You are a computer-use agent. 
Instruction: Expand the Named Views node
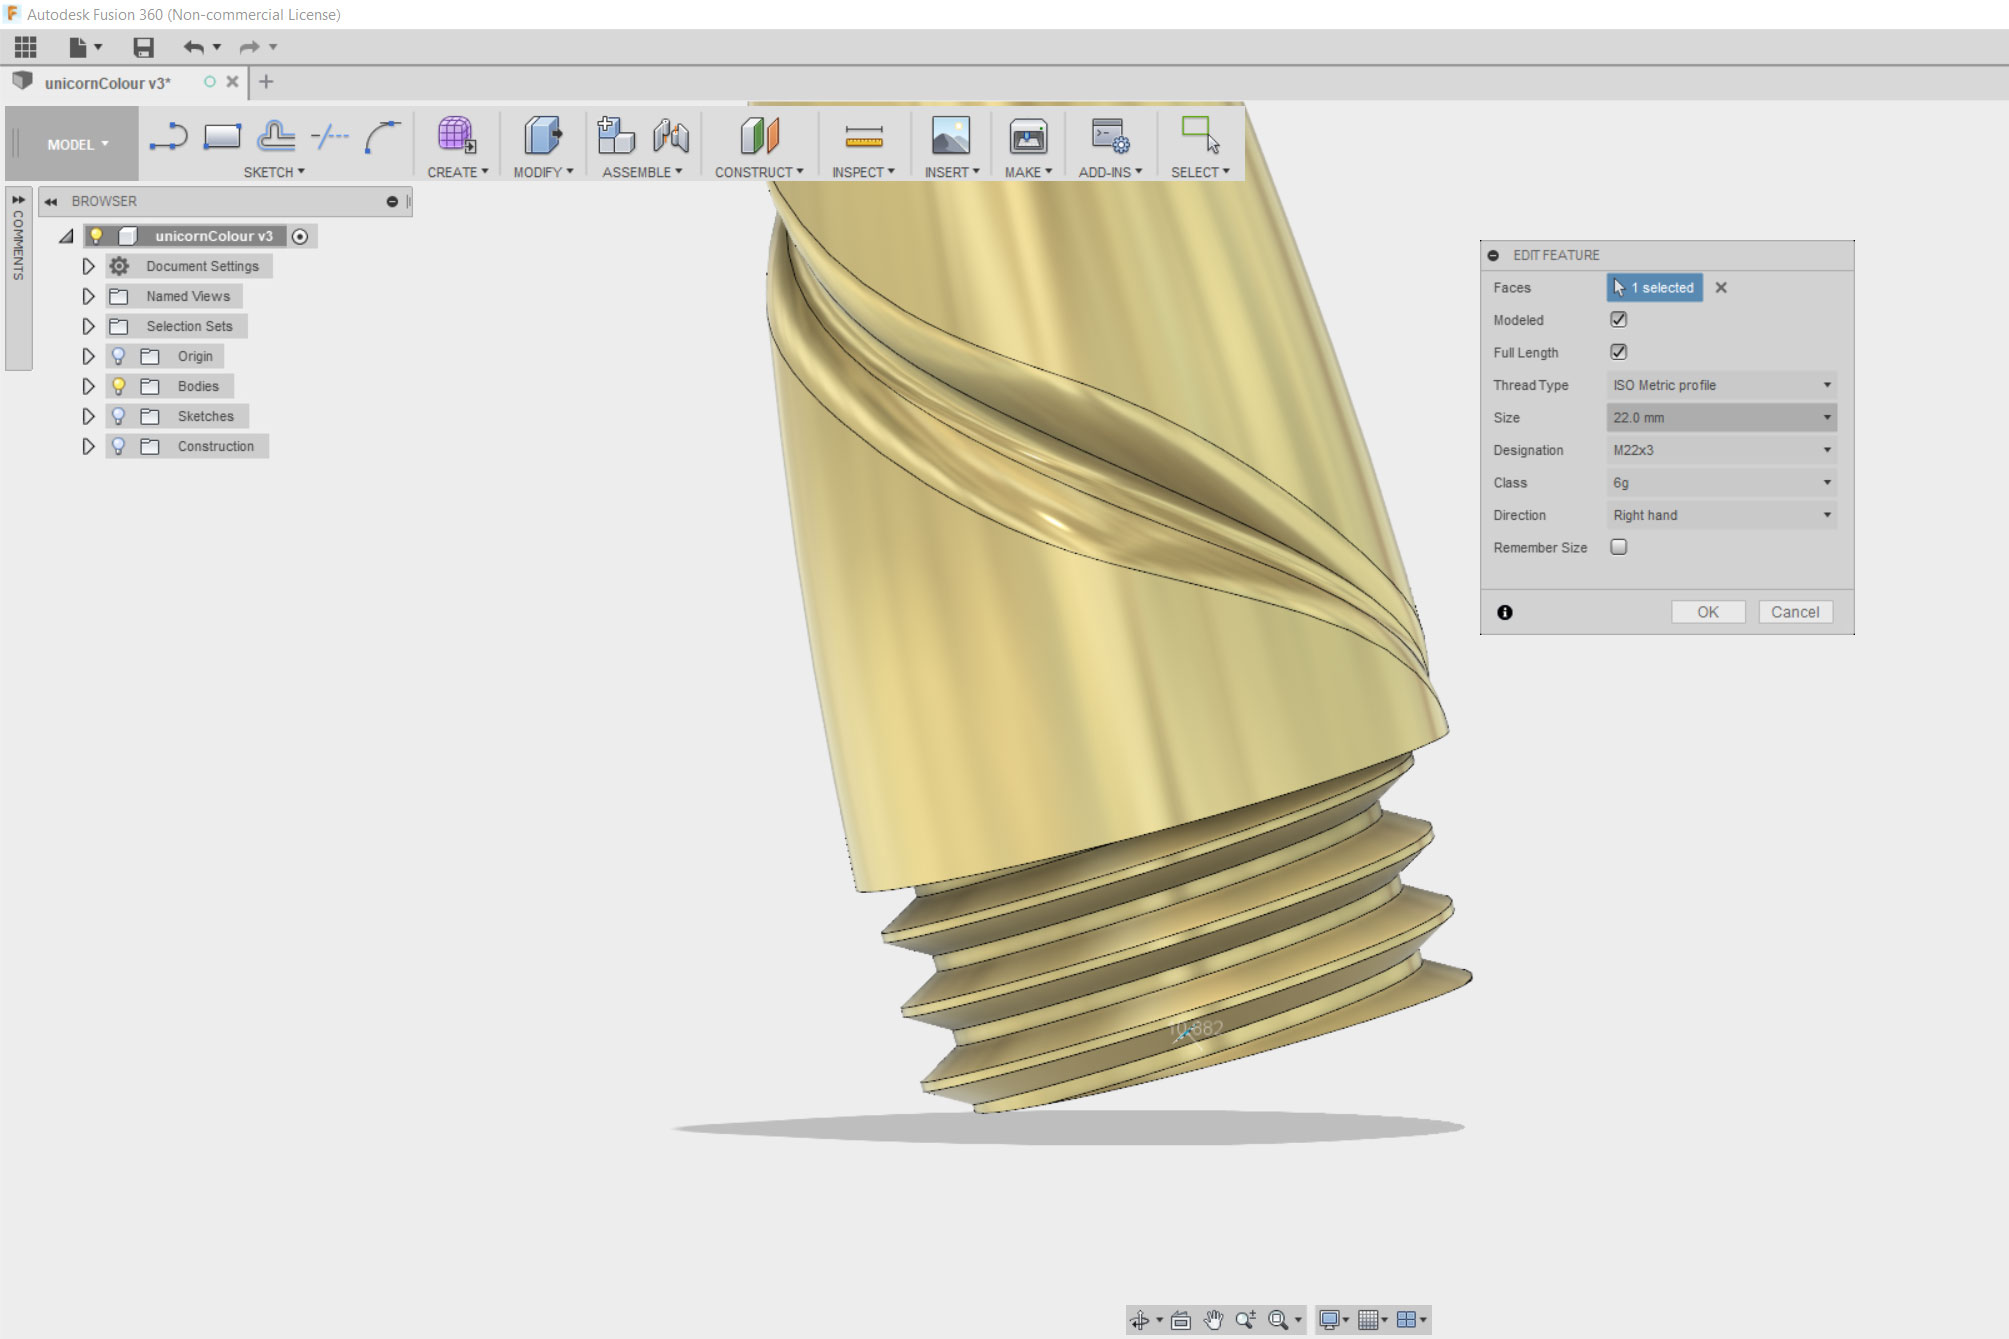[x=88, y=296]
